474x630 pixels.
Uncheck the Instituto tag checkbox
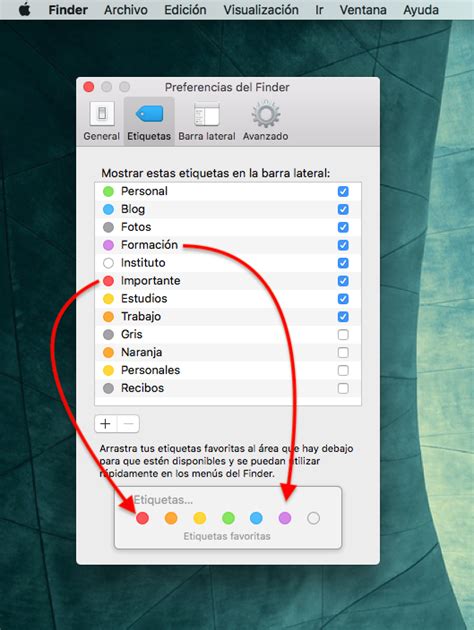coord(343,263)
